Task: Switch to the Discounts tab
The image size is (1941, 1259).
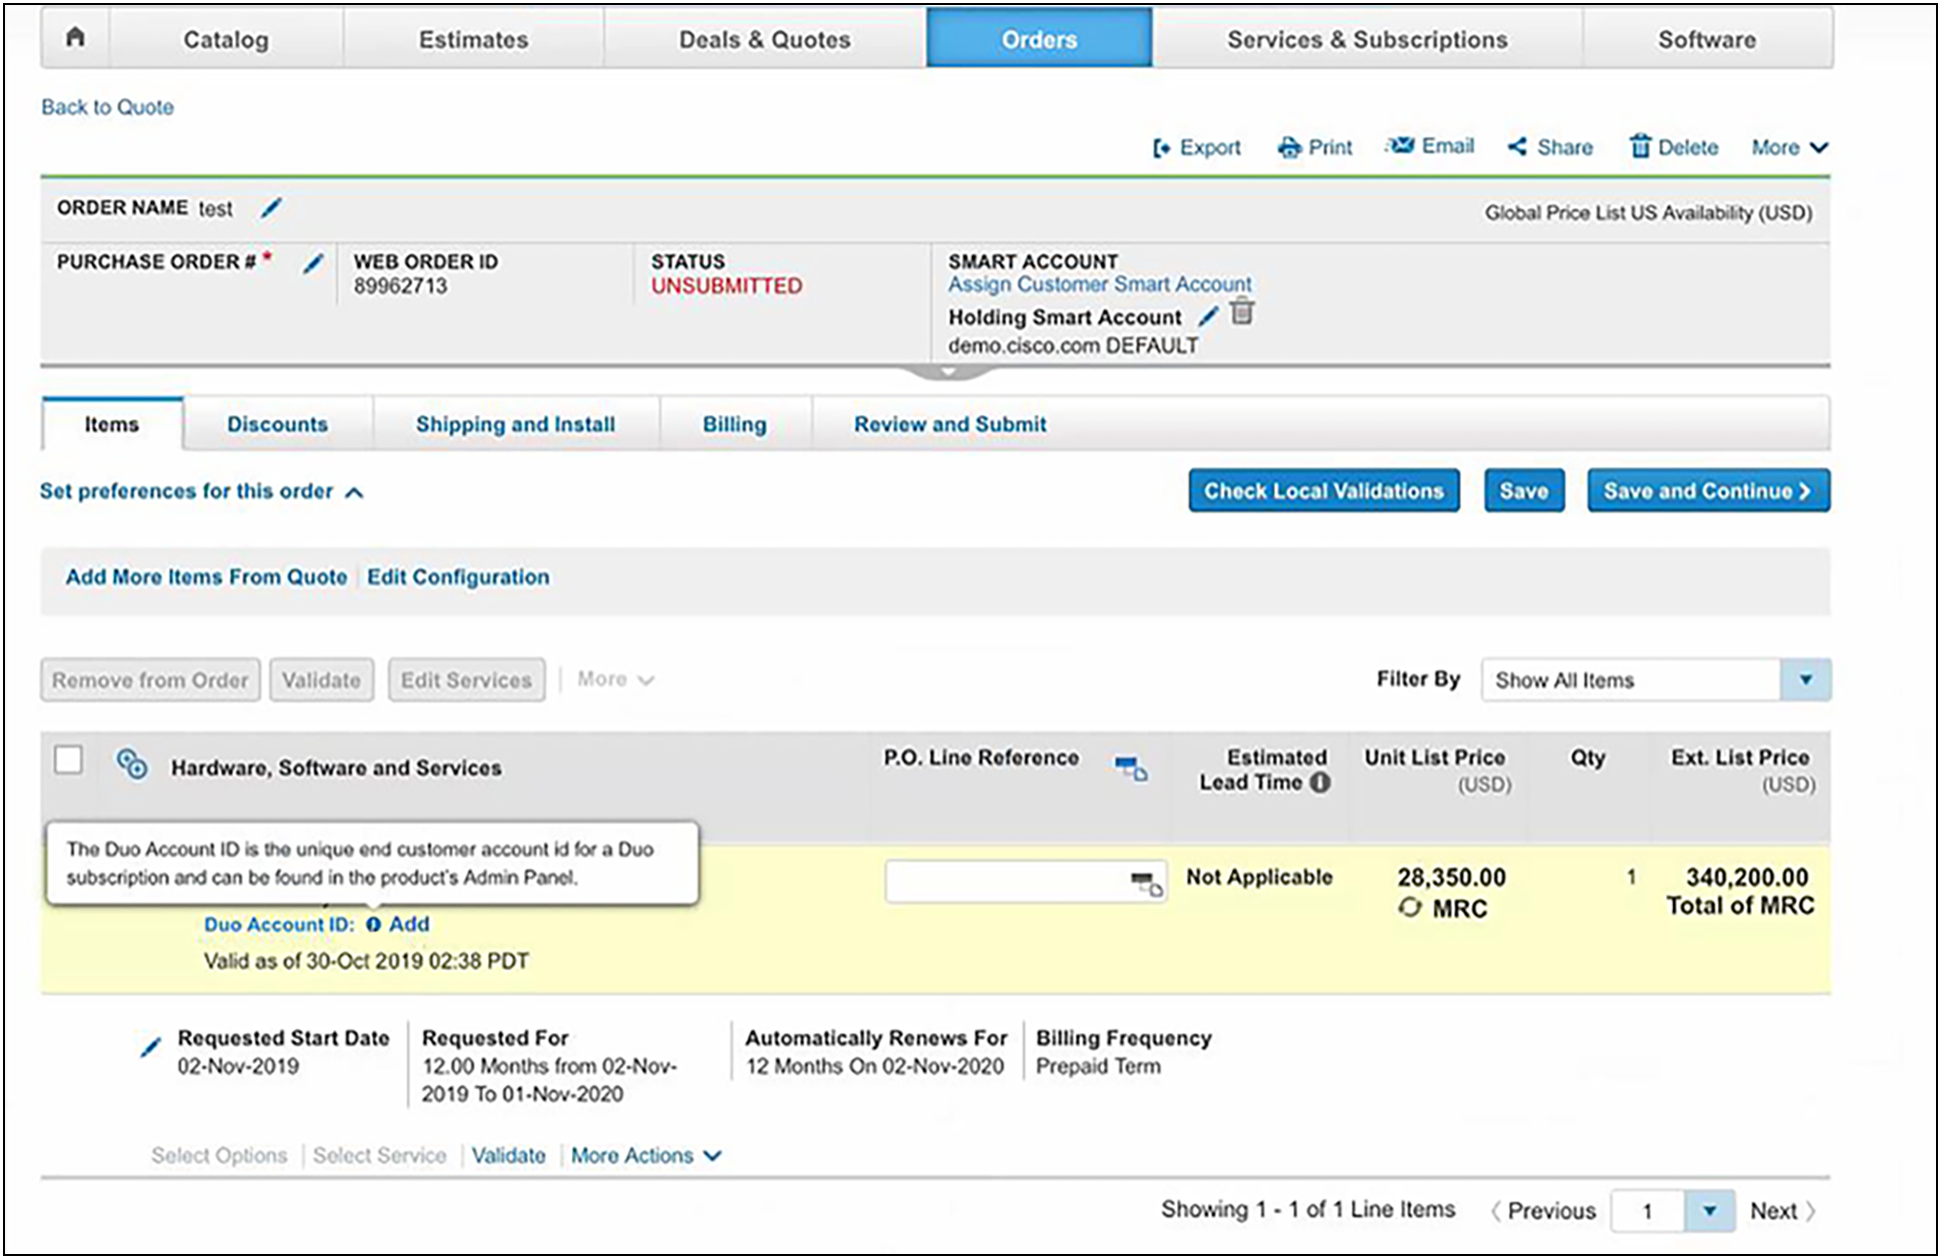Action: pos(277,424)
